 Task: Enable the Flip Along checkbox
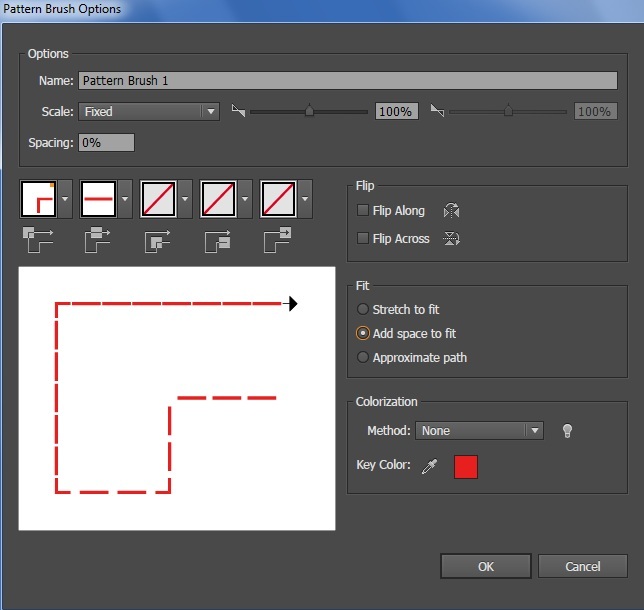pos(363,211)
